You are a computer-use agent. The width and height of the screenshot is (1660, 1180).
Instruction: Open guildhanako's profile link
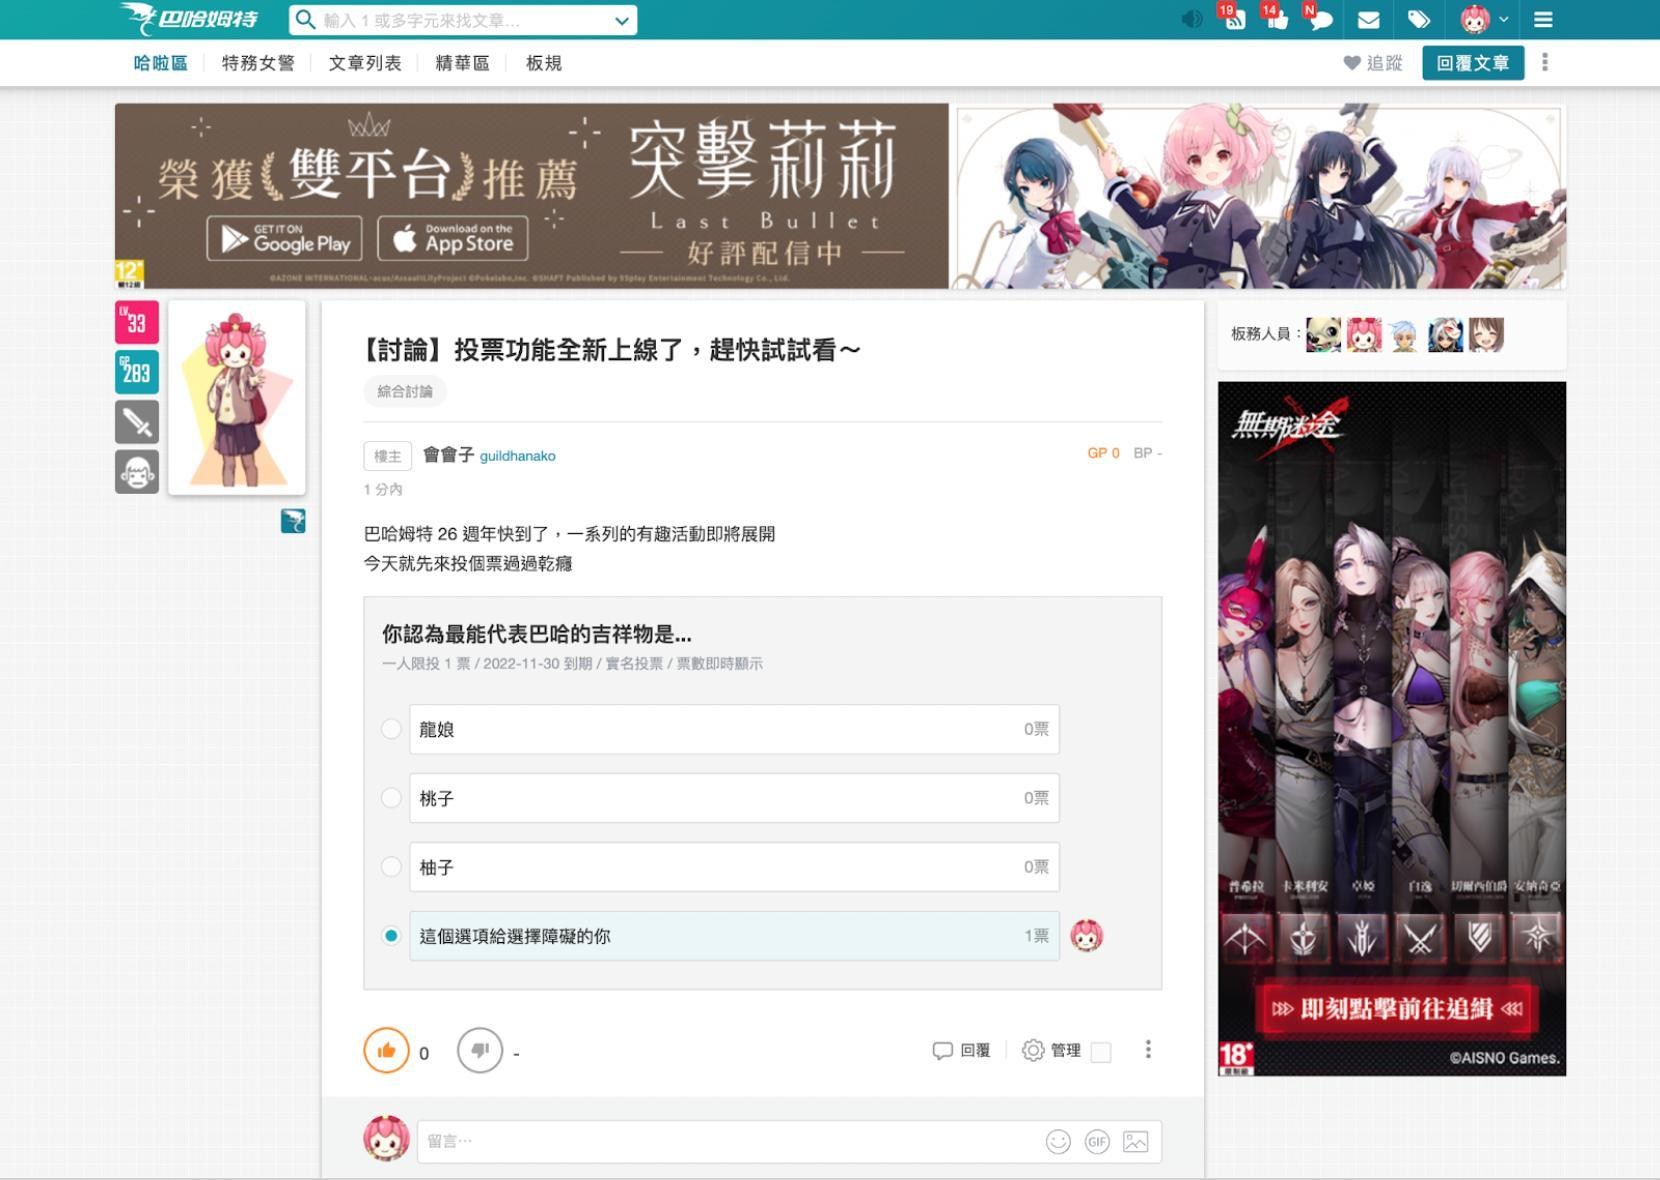coord(518,455)
